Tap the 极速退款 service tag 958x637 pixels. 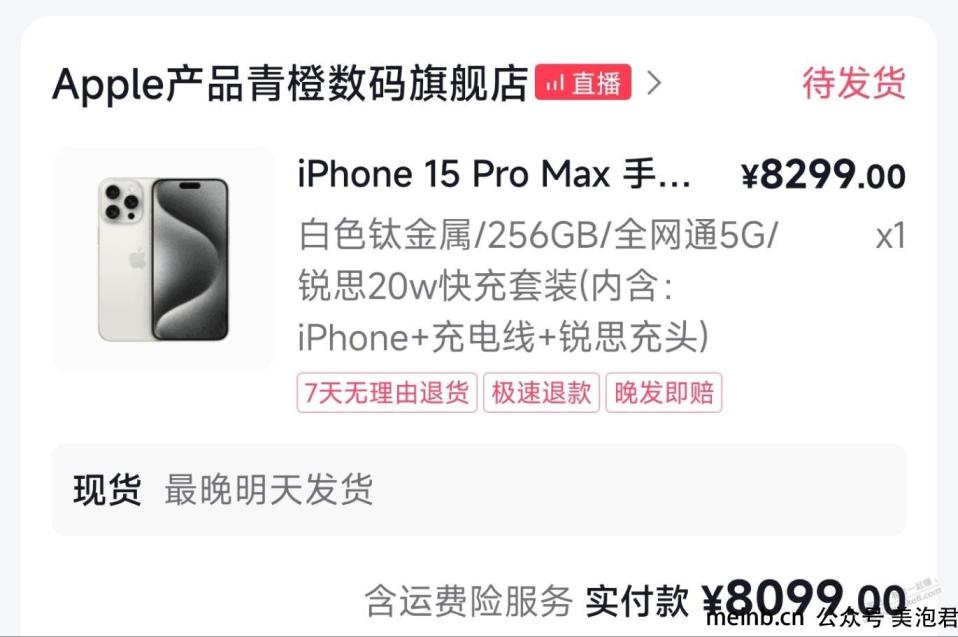[541, 393]
